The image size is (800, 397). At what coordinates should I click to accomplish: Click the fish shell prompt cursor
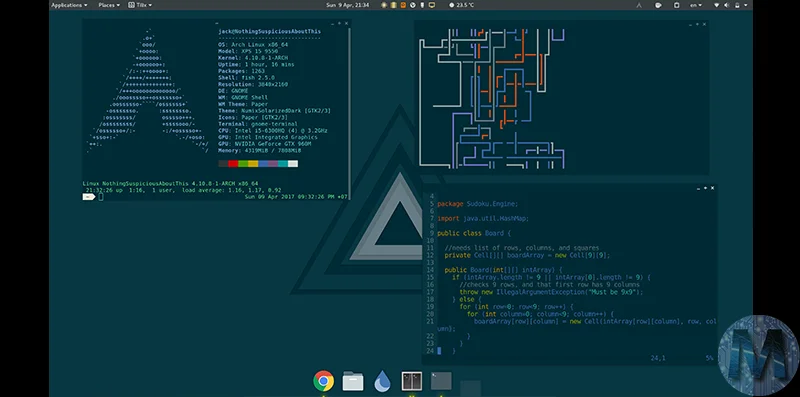(x=101, y=197)
